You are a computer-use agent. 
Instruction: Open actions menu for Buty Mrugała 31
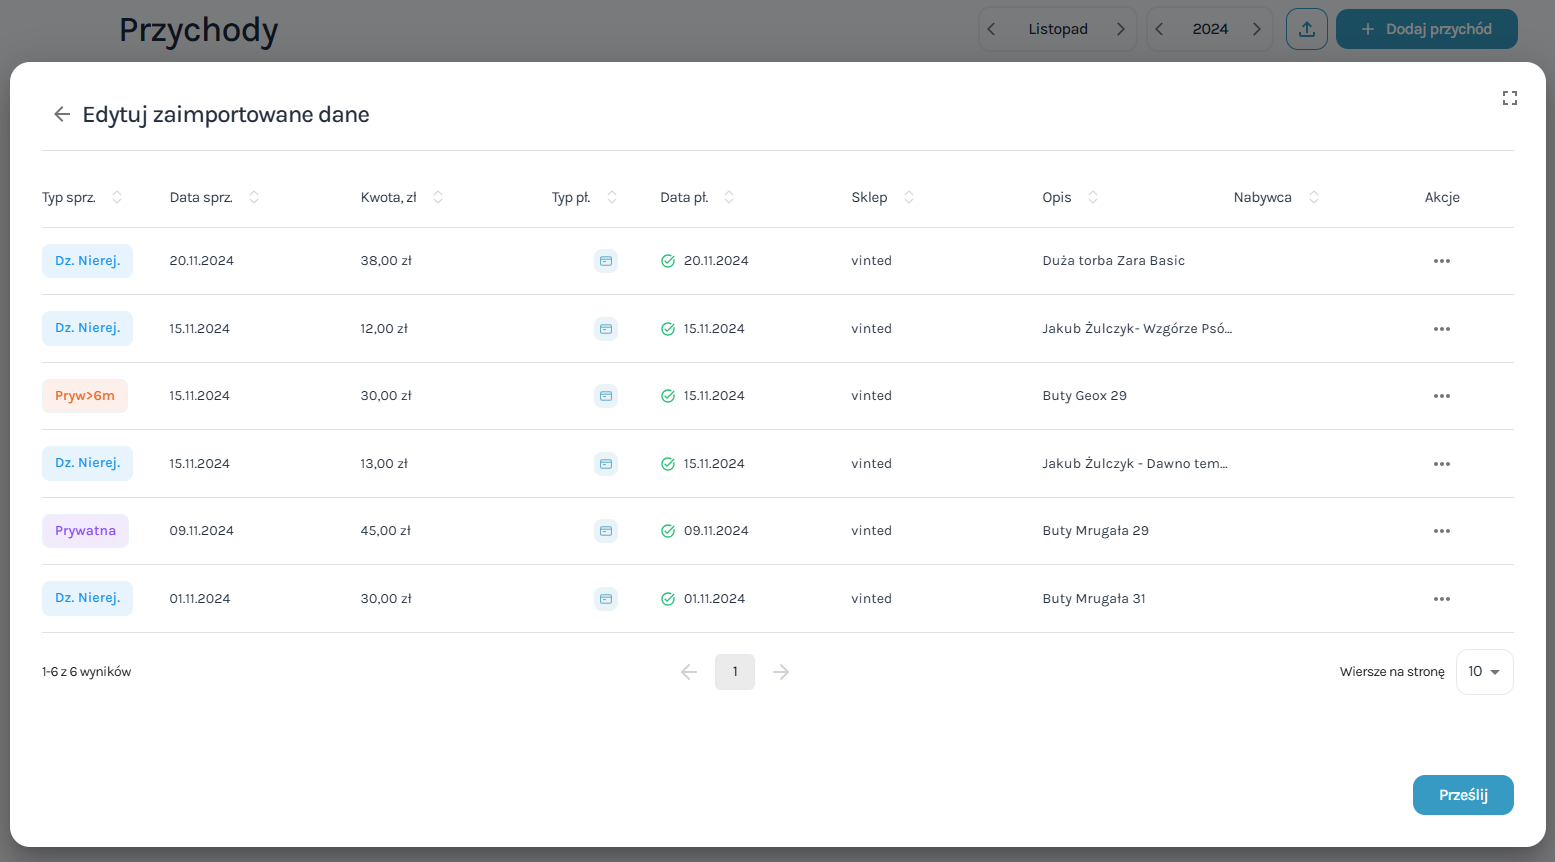[1441, 599]
